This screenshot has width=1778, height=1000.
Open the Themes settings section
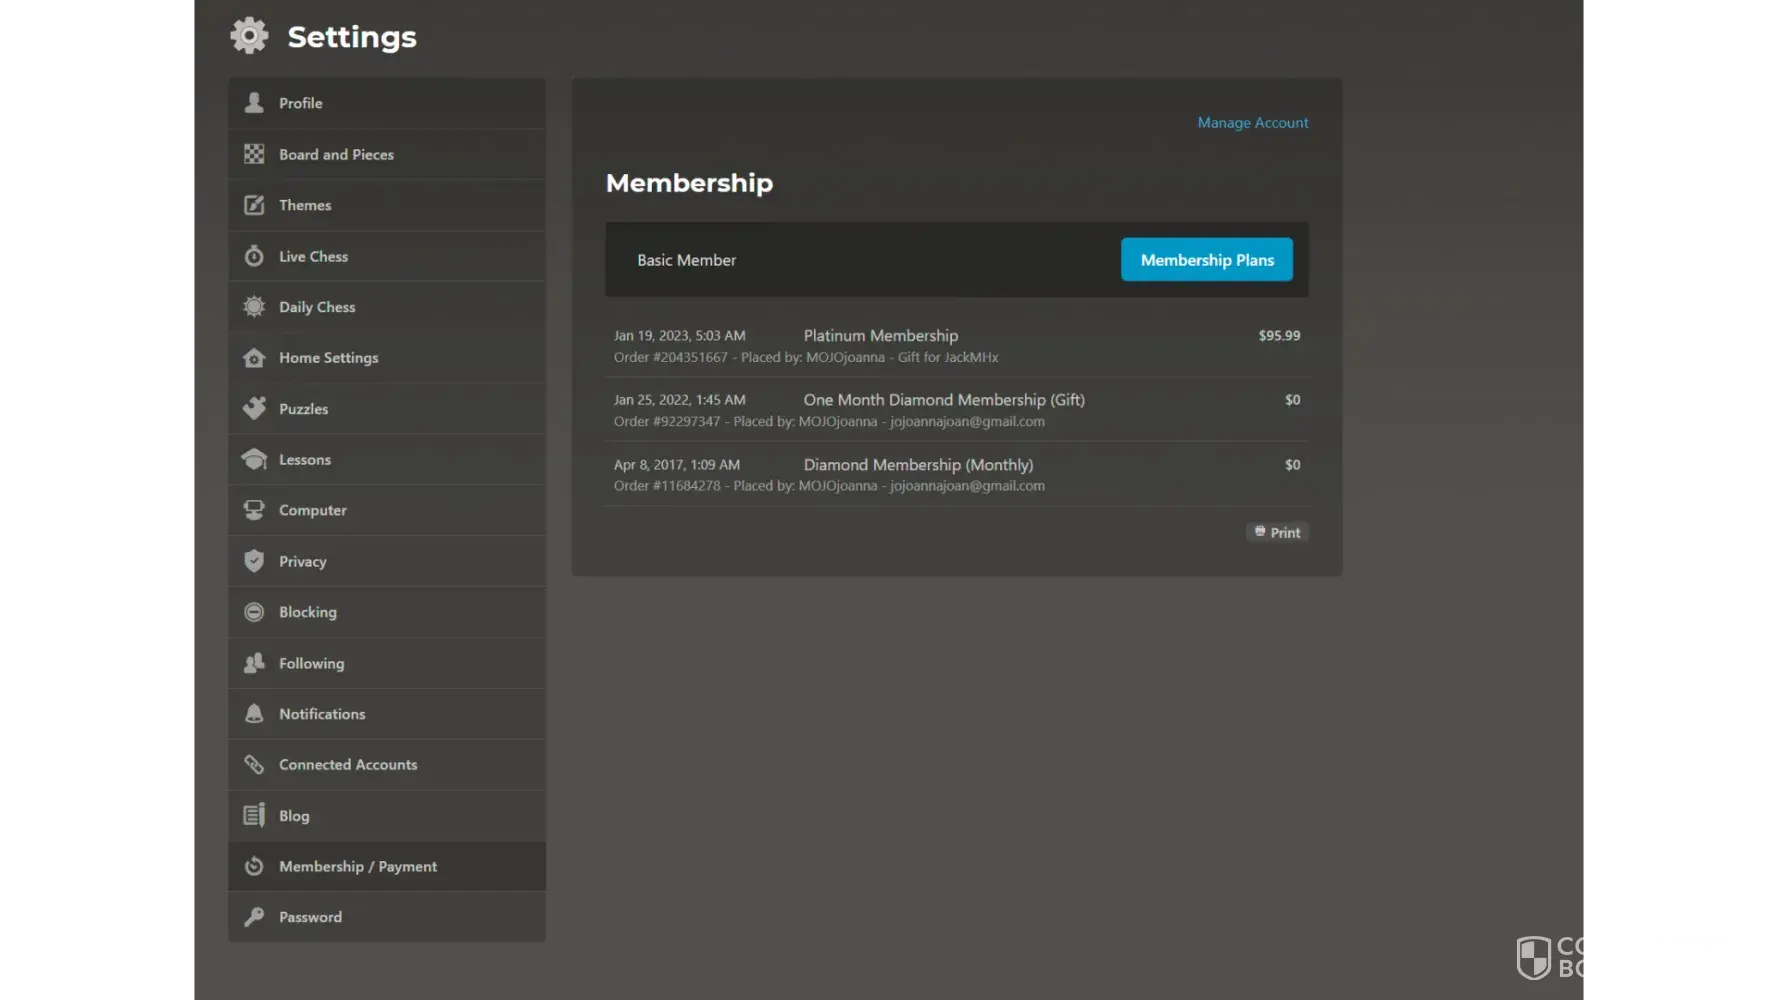point(305,205)
